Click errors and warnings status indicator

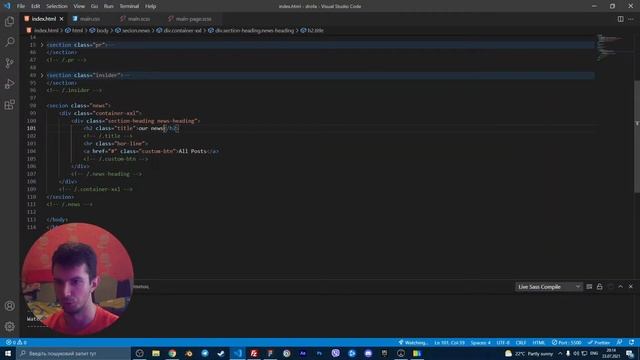[x=16, y=342]
